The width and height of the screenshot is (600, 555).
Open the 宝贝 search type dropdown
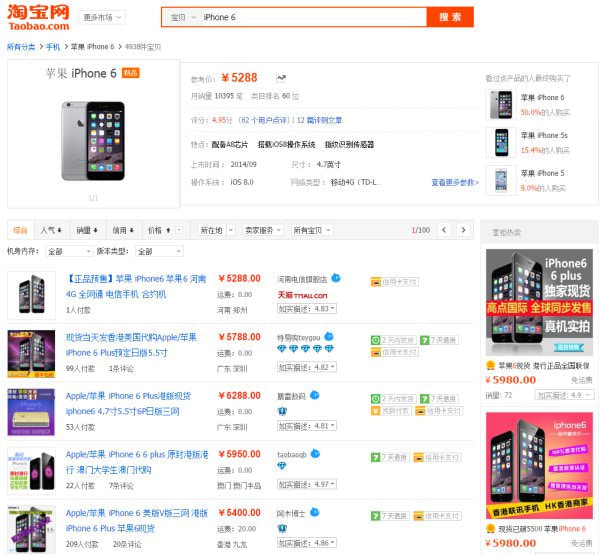tap(183, 17)
